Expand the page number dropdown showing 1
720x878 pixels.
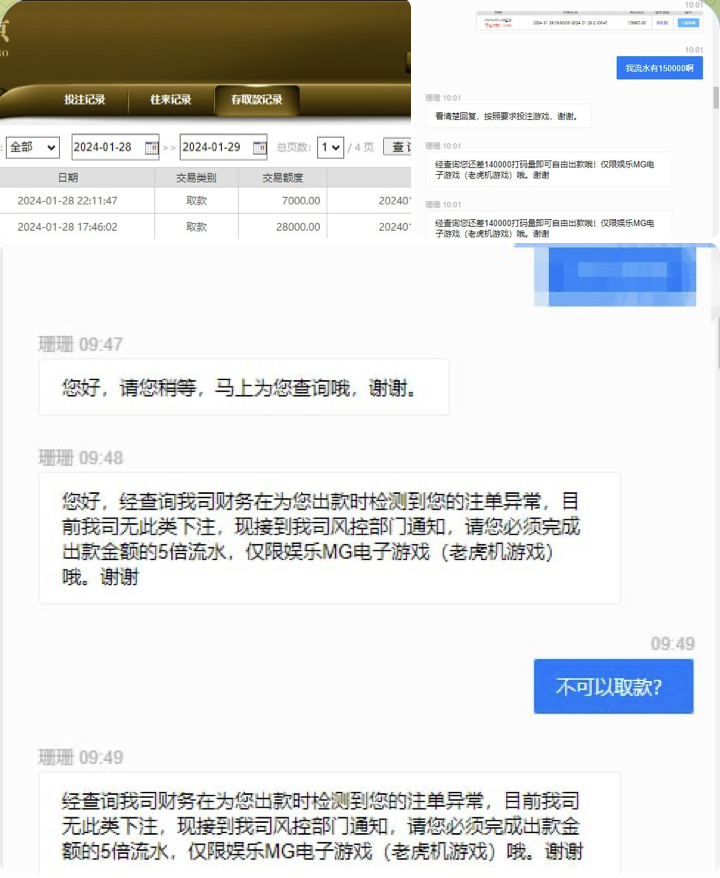330,147
